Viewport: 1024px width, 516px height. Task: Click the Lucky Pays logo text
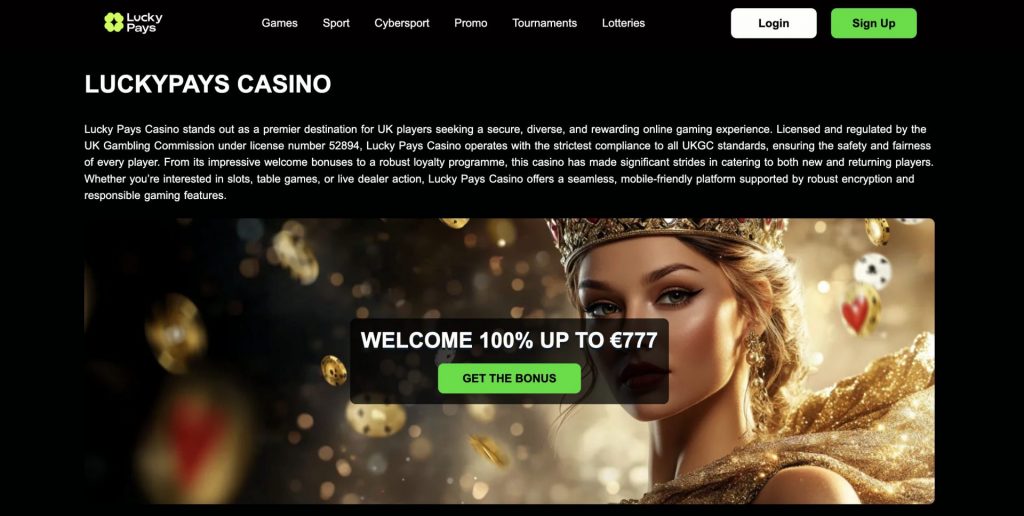[144, 23]
